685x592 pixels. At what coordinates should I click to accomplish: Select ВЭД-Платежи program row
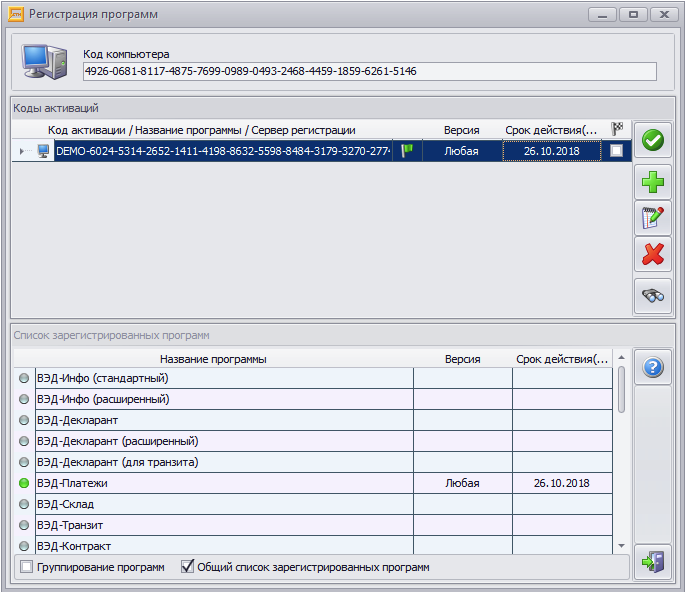tap(222, 483)
